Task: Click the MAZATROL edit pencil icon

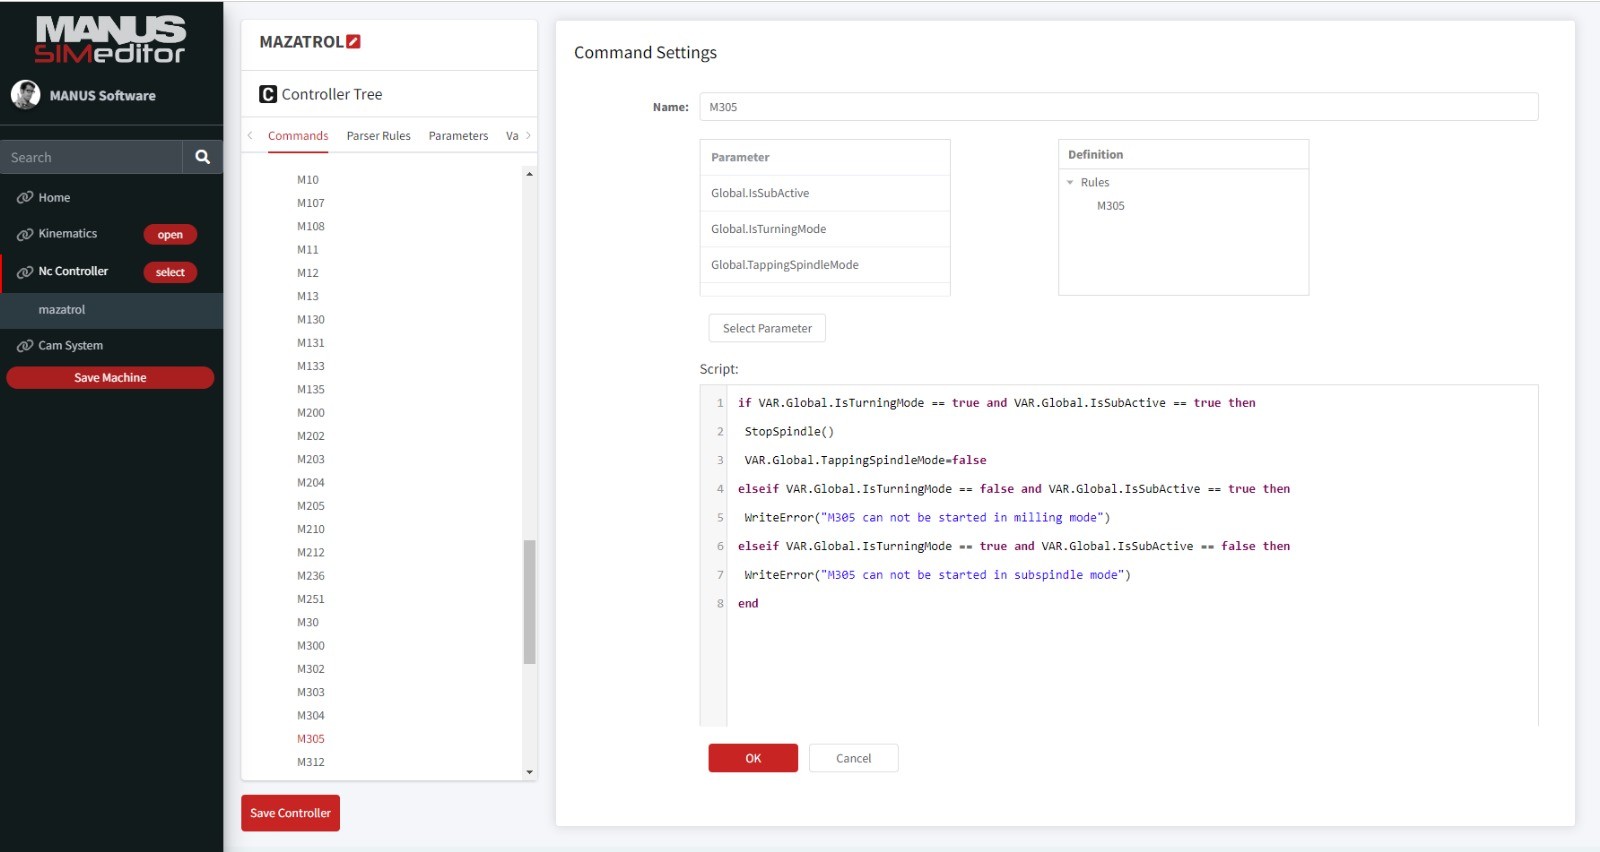Action: coord(353,42)
